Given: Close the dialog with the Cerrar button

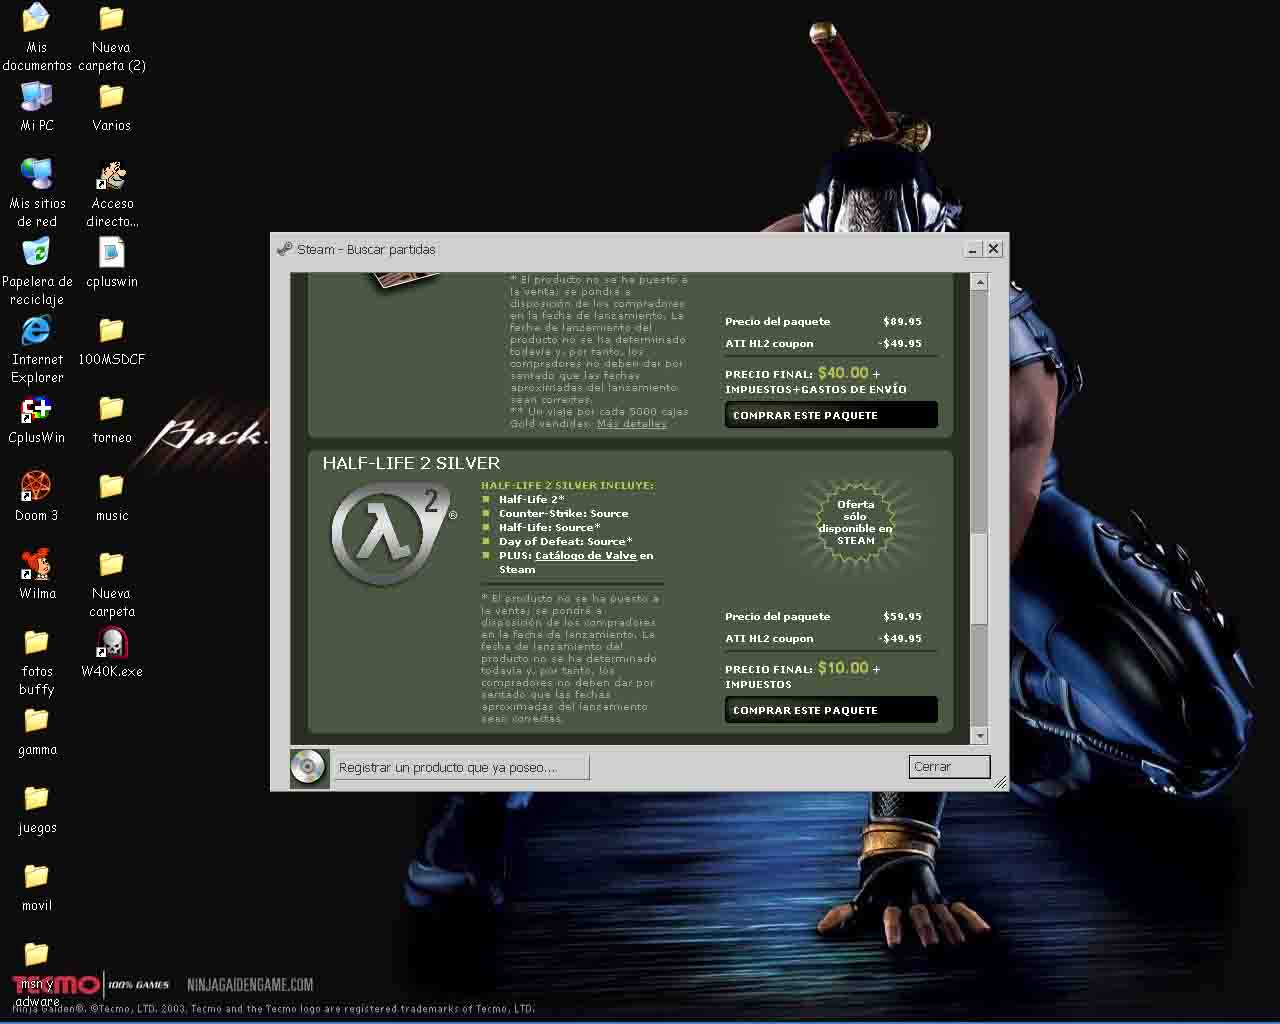Looking at the screenshot, I should [950, 767].
